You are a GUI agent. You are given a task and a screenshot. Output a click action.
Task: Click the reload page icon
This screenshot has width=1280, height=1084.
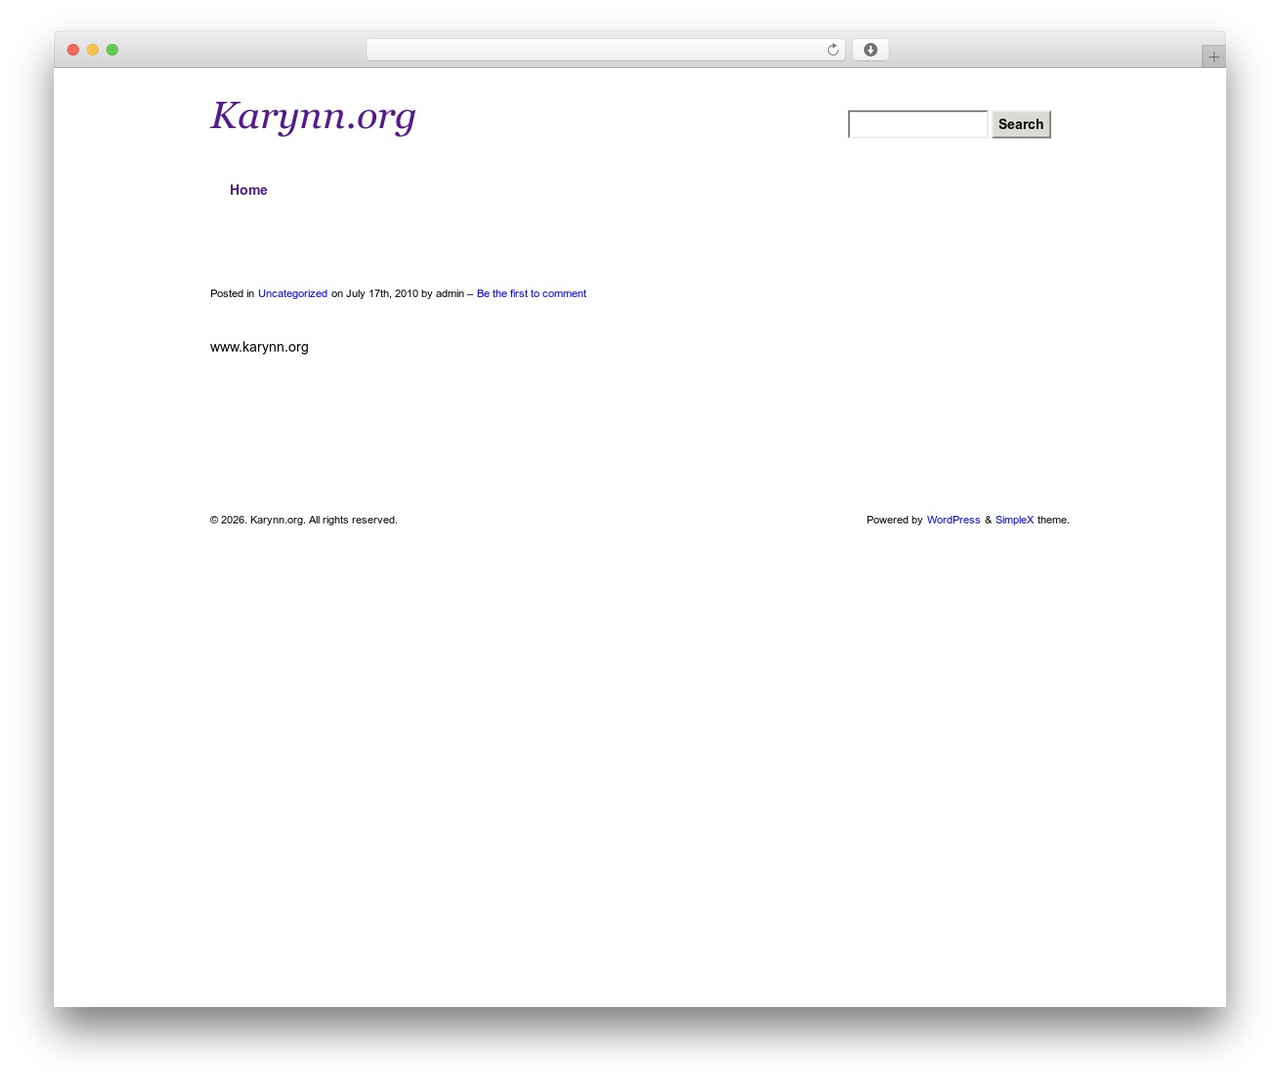click(832, 50)
